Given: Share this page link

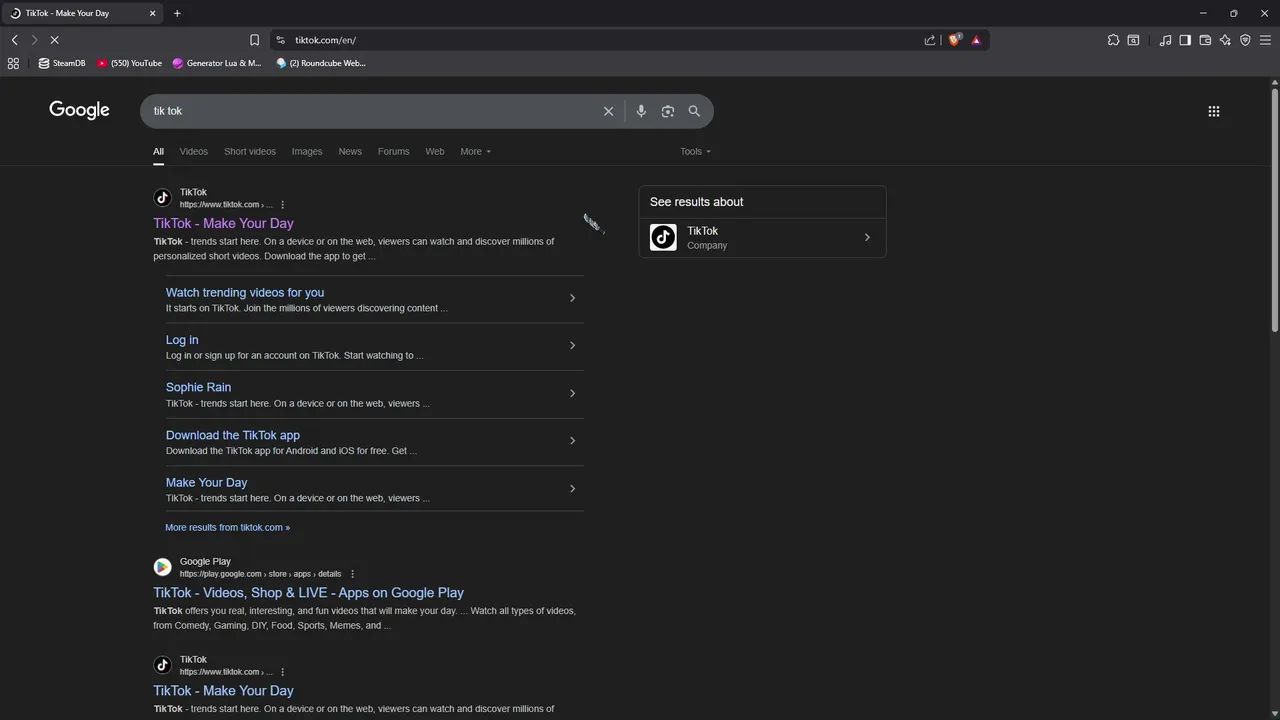Looking at the screenshot, I should point(930,40).
